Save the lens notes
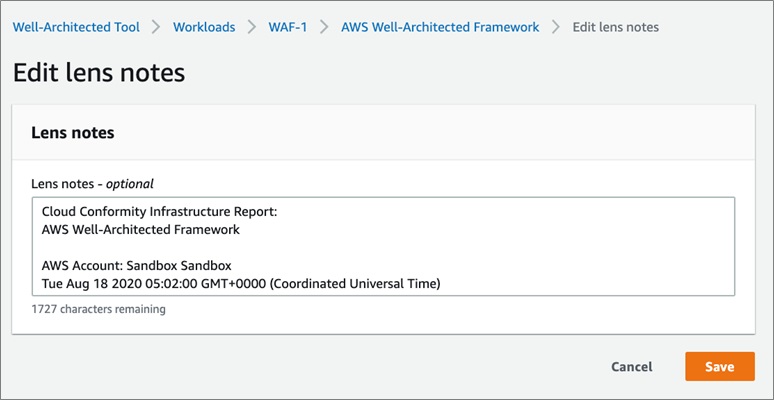The width and height of the screenshot is (774, 400). (719, 366)
